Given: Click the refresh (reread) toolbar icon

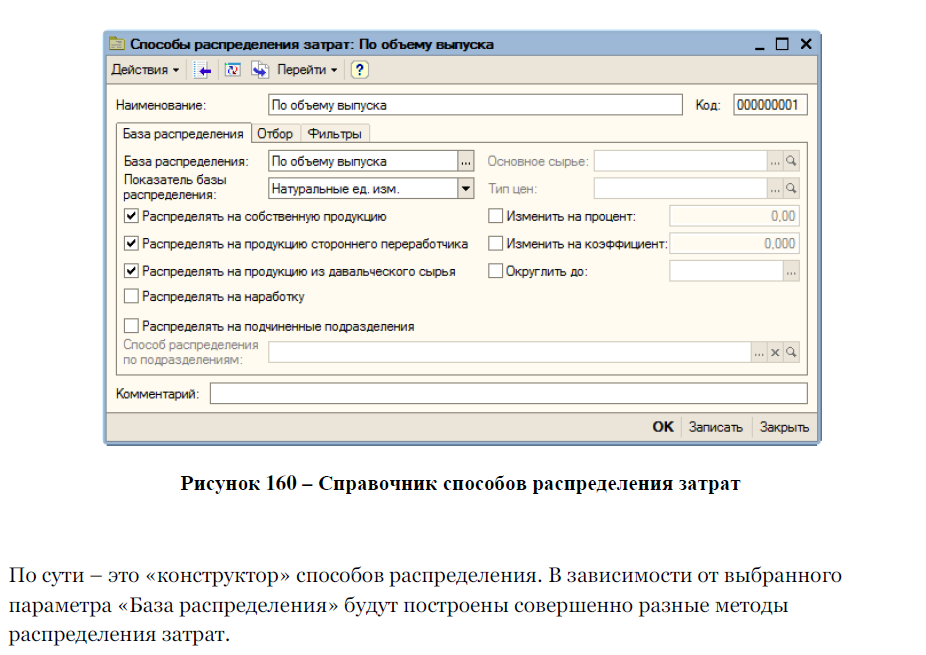Looking at the screenshot, I should click(x=233, y=70).
